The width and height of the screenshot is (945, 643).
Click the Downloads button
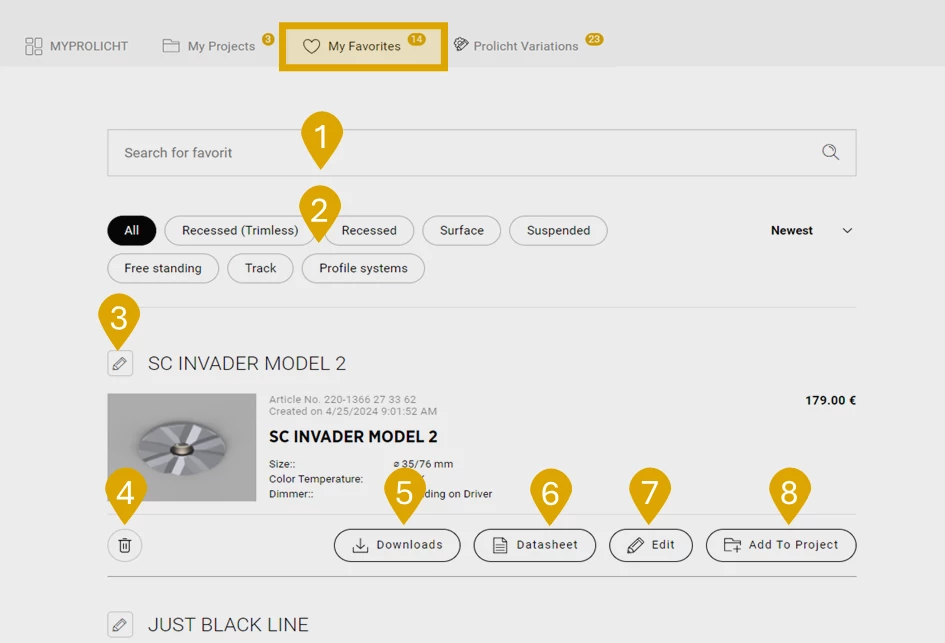pyautogui.click(x=397, y=545)
